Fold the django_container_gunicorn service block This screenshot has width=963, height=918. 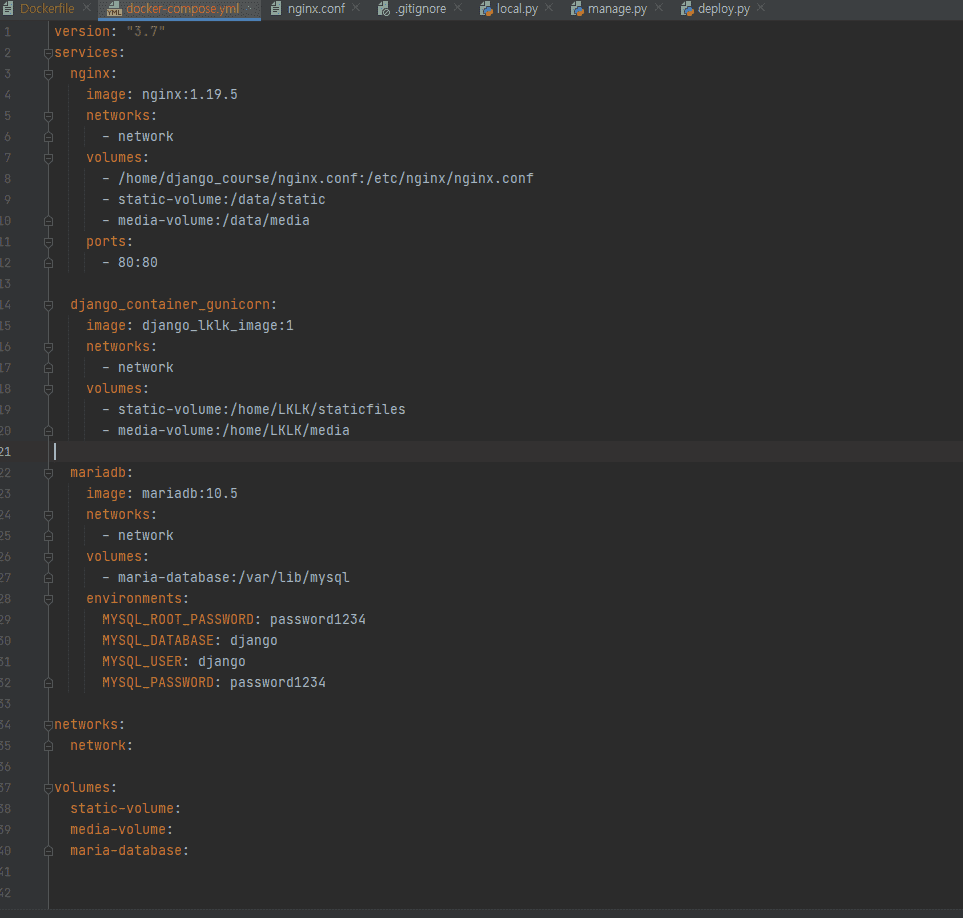[x=49, y=305]
